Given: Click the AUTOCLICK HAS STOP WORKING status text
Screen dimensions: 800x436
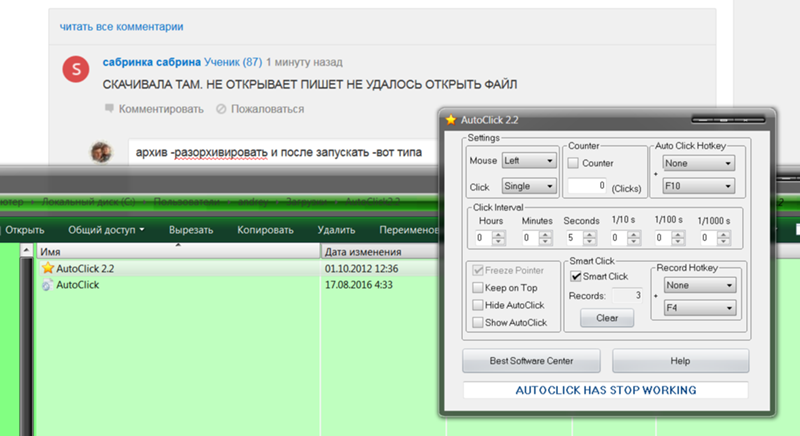Looking at the screenshot, I should (606, 390).
